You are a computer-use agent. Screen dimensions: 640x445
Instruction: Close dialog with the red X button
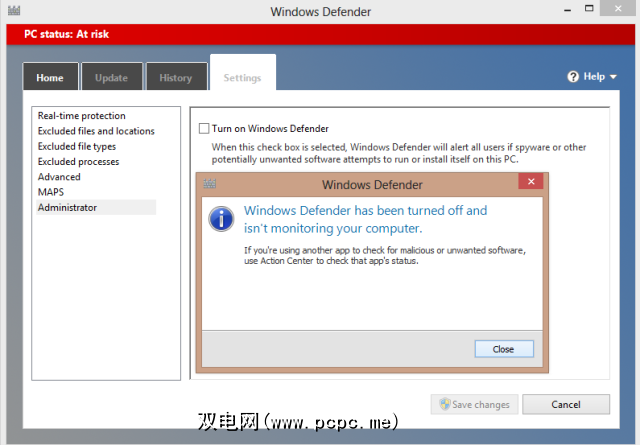coord(531,181)
